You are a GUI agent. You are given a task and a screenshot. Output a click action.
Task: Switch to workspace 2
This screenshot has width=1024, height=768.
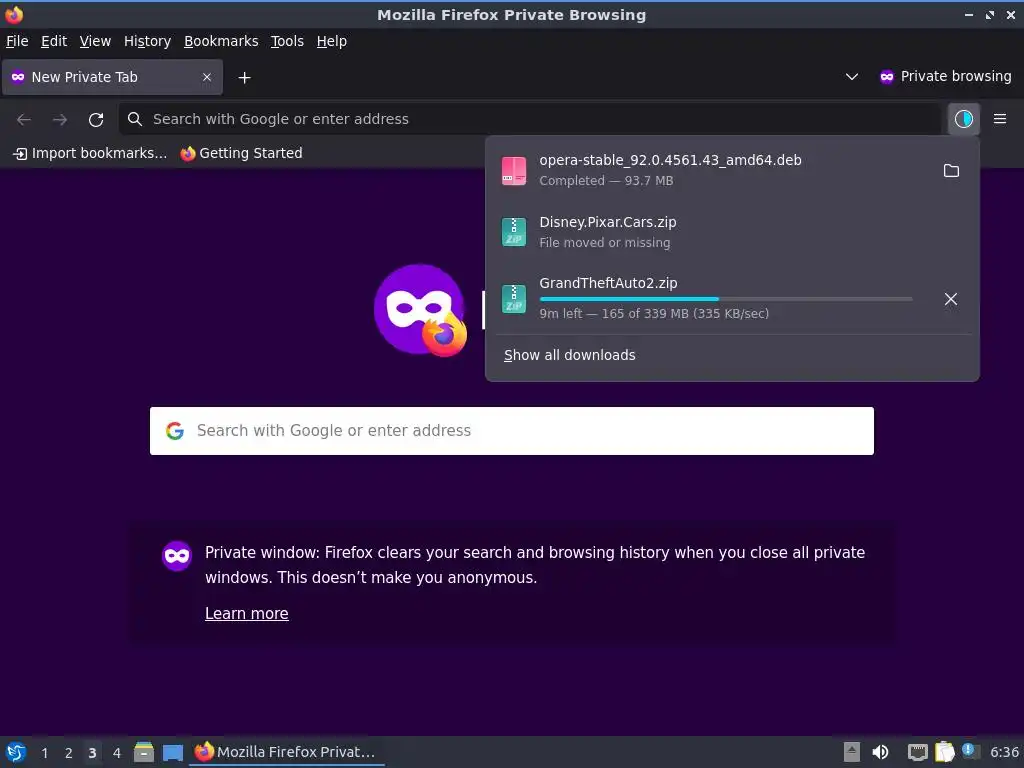69,753
